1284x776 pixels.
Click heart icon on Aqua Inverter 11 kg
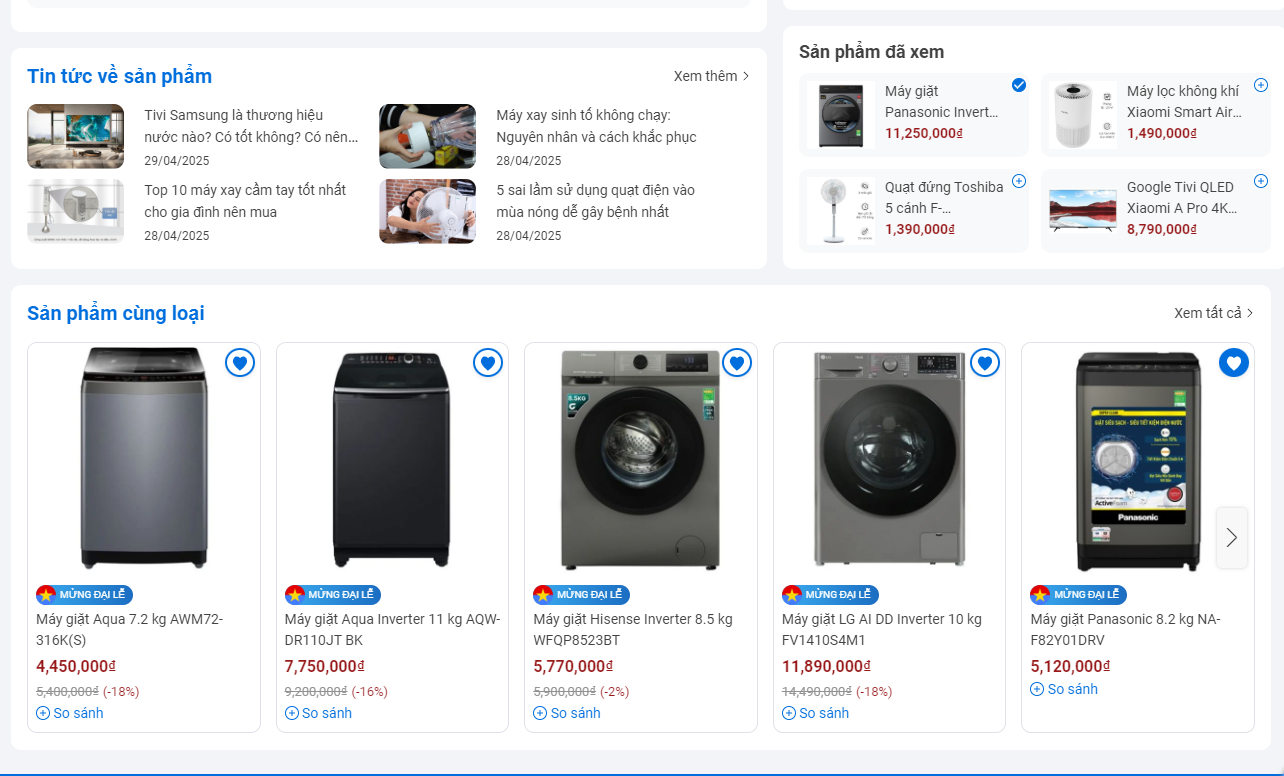point(488,362)
